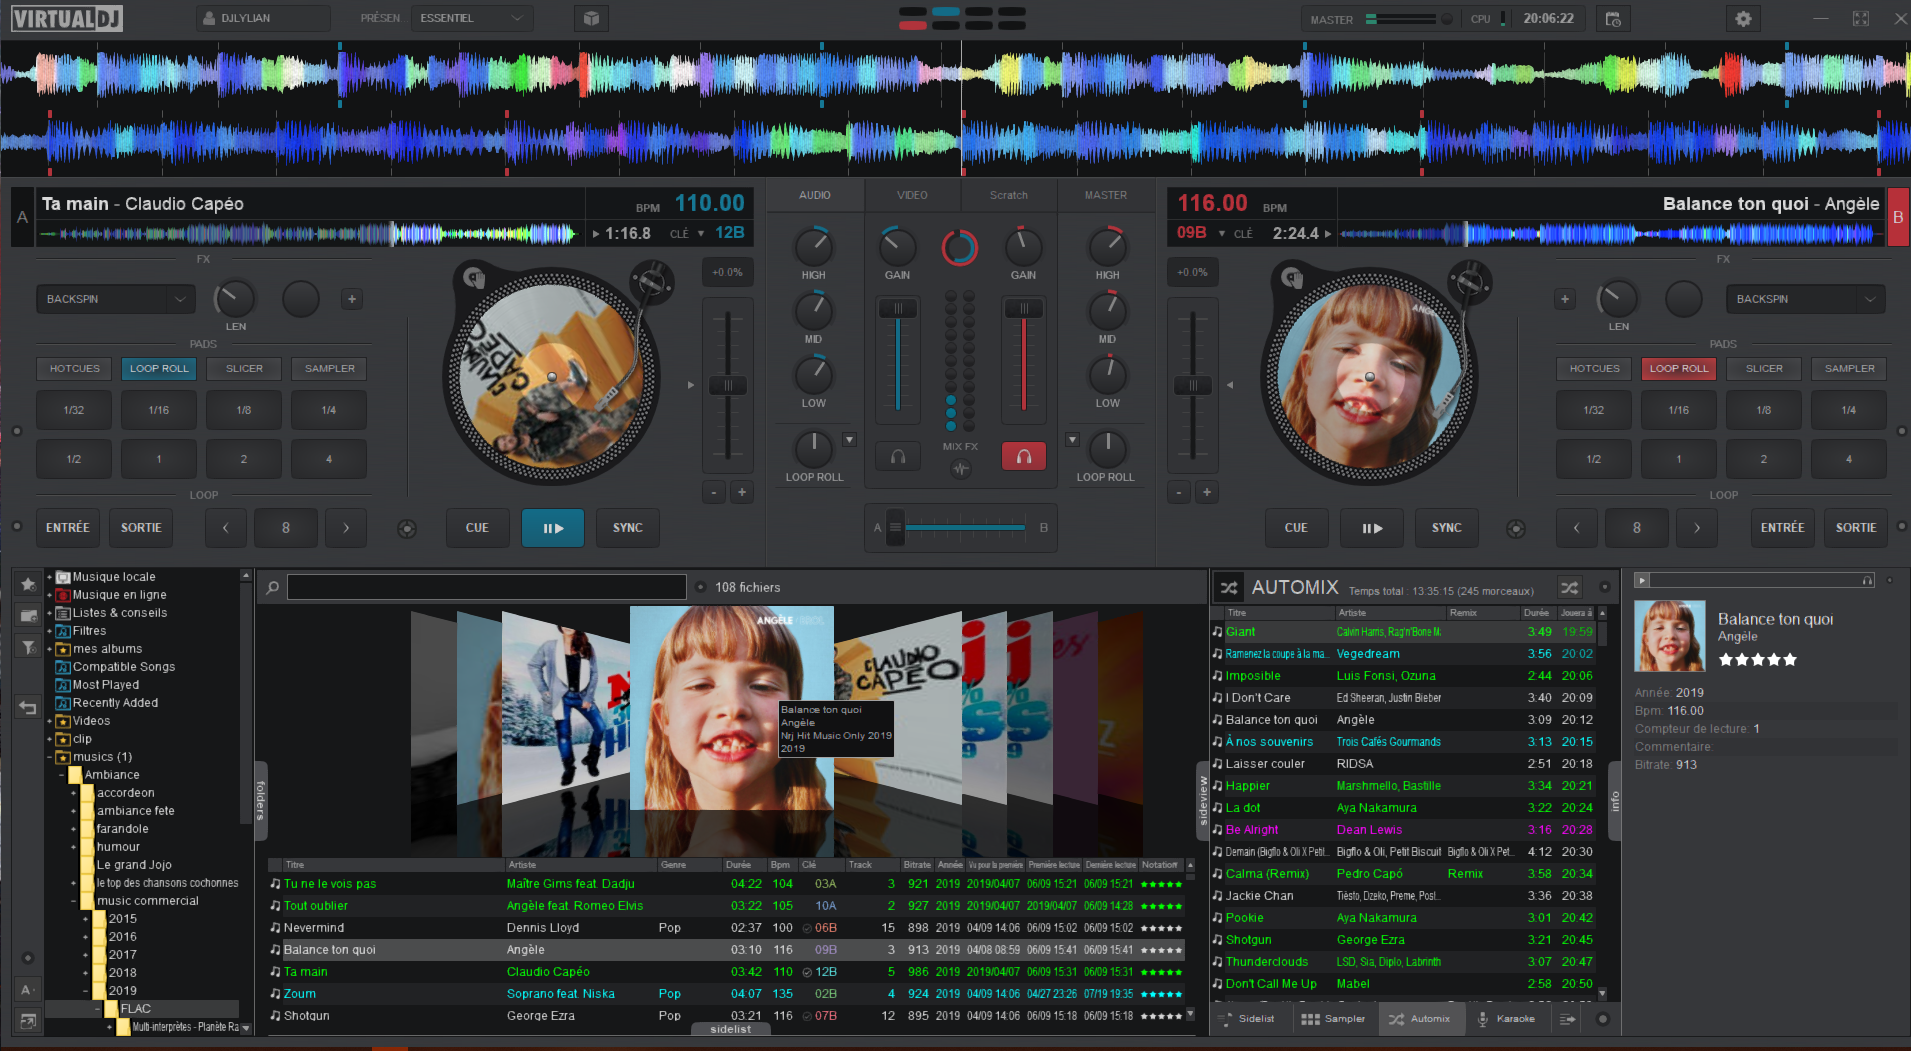Open the clock recording icon next to time
The width and height of the screenshot is (1911, 1051).
(1613, 19)
